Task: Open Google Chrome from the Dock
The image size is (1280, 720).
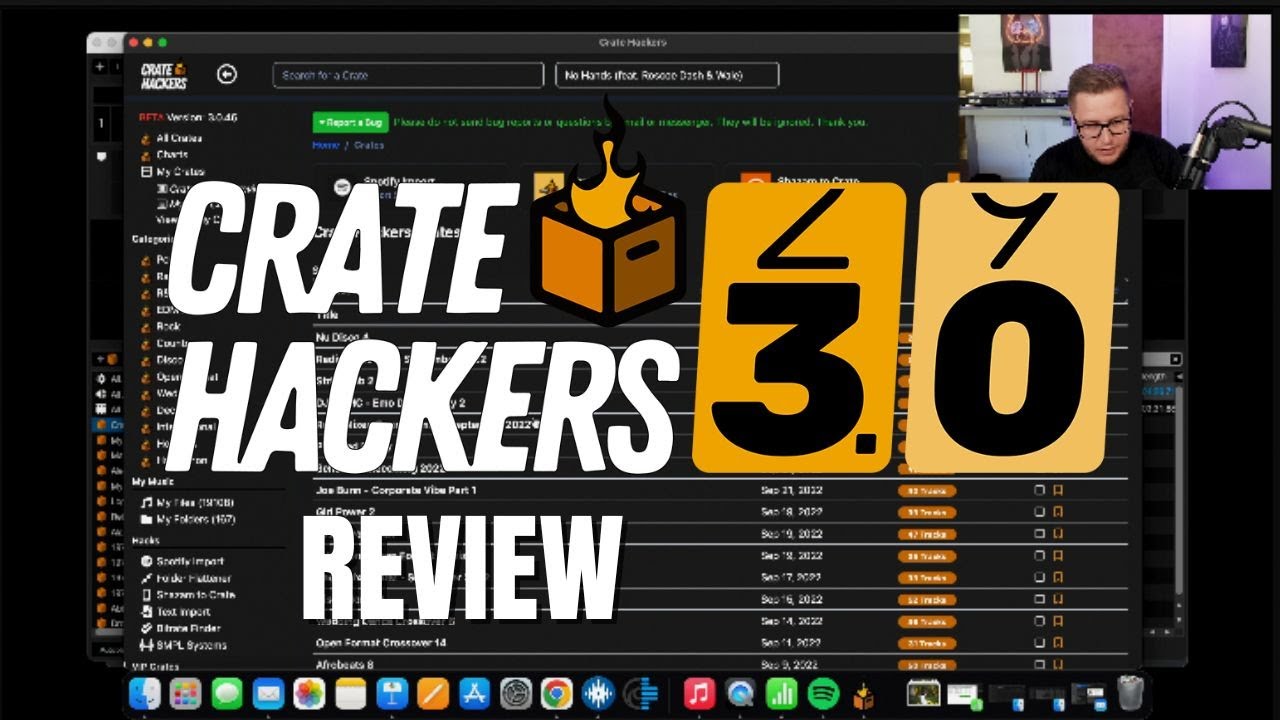Action: pos(557,693)
